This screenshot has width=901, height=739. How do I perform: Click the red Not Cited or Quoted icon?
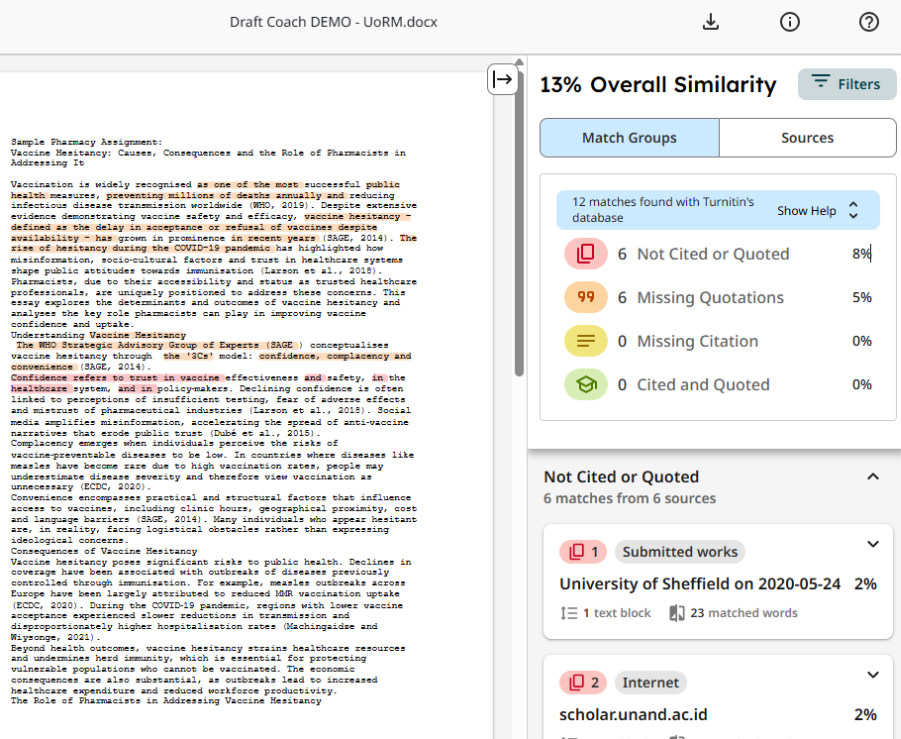(586, 254)
